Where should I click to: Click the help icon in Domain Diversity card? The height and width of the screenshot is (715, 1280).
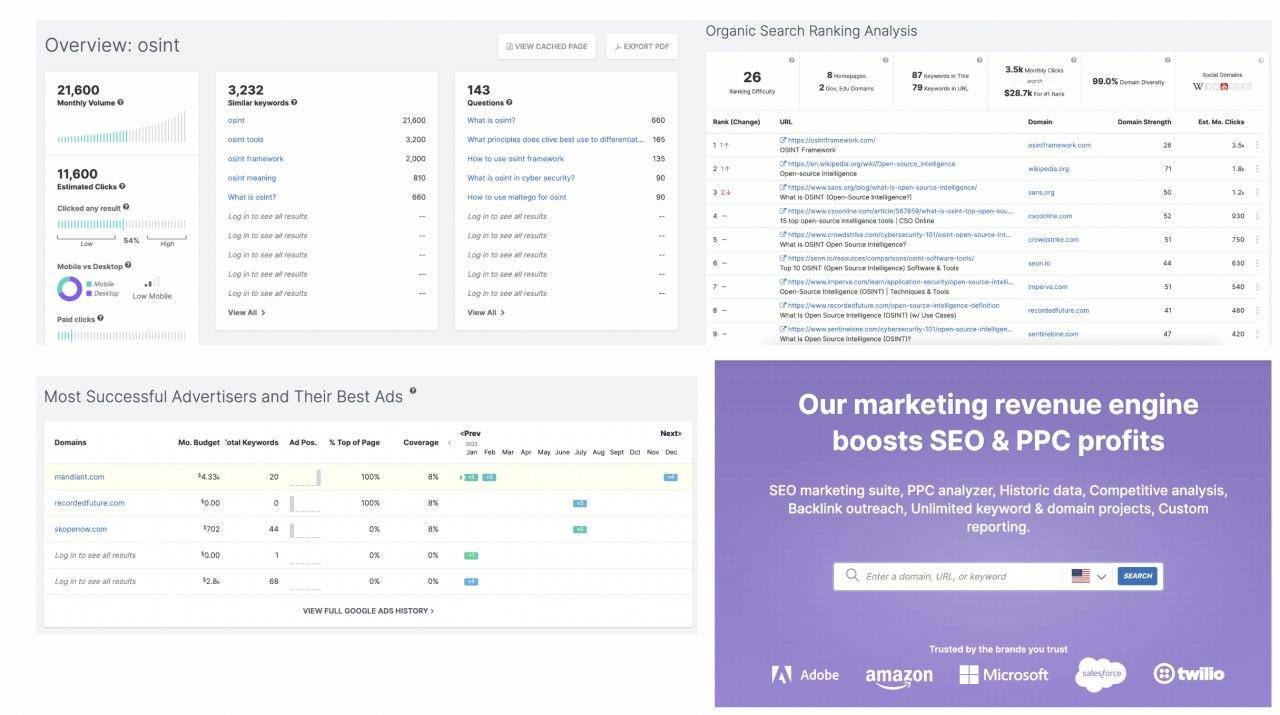(1167, 61)
